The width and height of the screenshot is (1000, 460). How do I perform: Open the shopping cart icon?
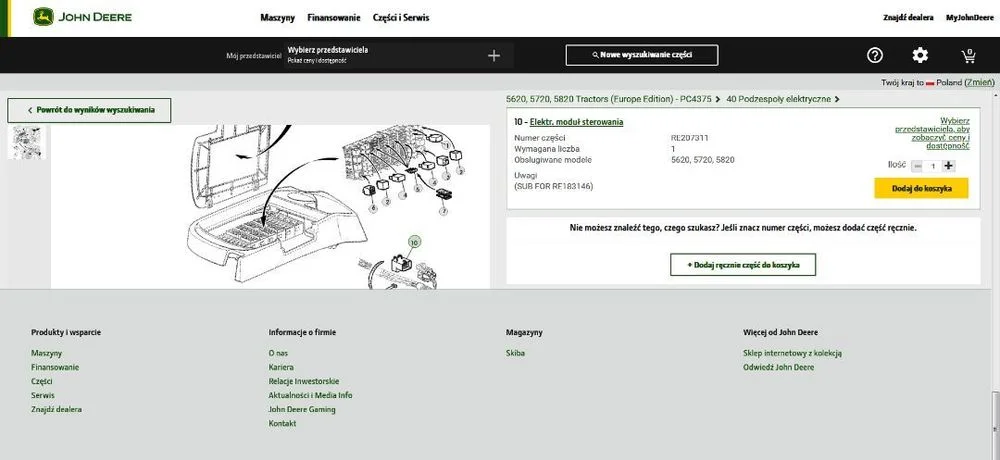click(969, 56)
